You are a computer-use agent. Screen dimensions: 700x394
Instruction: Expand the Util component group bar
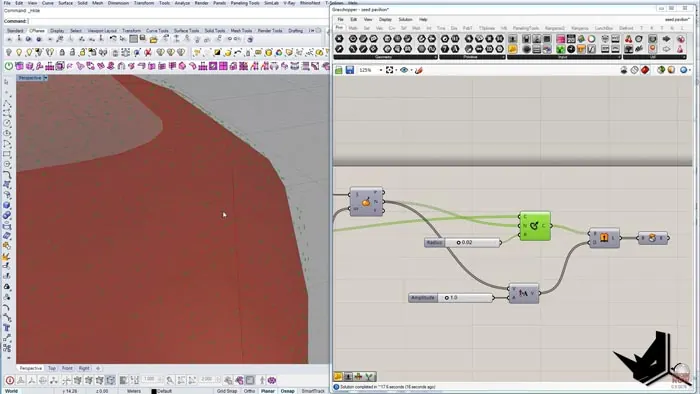tap(655, 57)
